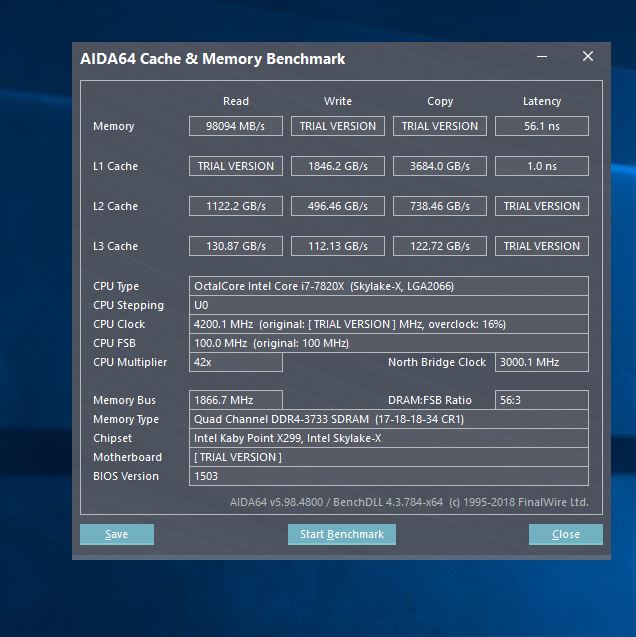Click the Read column header

pos(236,101)
